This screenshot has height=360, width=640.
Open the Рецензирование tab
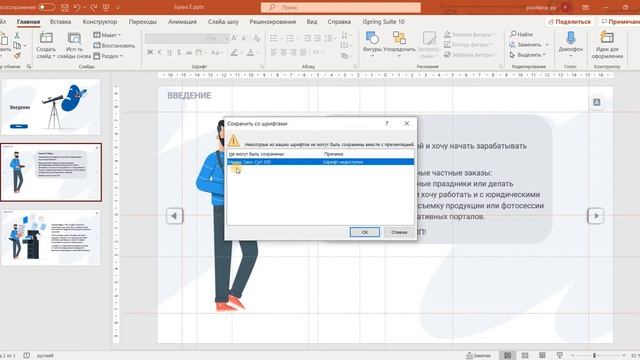tap(273, 22)
